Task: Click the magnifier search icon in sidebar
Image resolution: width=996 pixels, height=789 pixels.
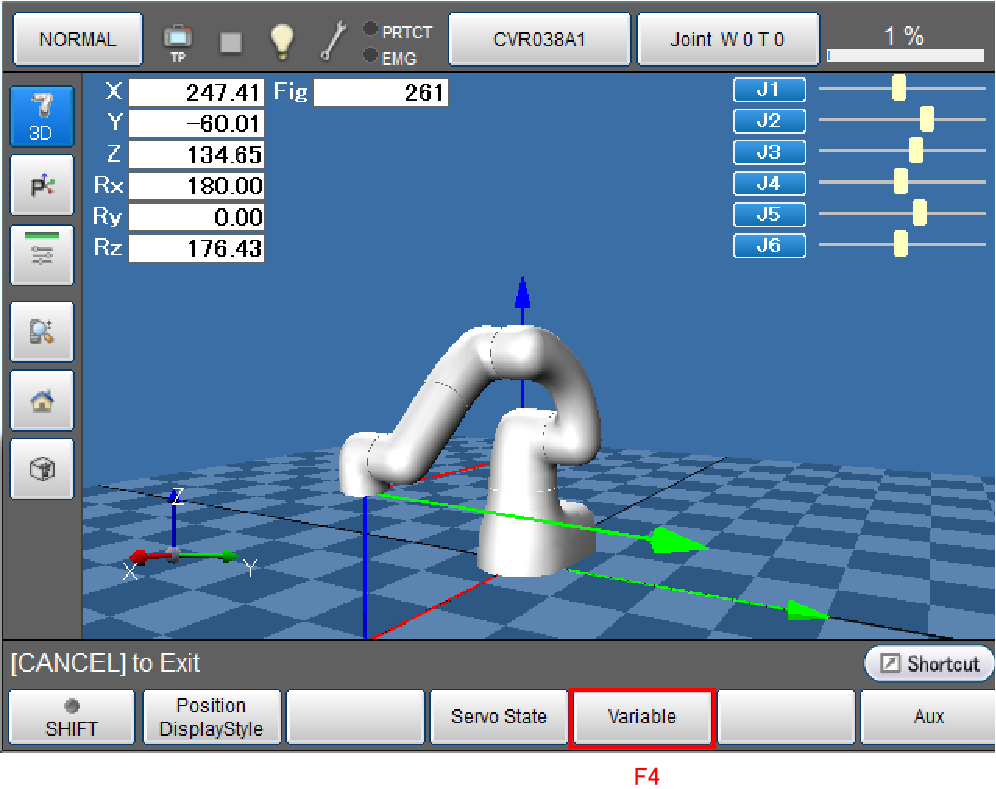Action: pyautogui.click(x=41, y=331)
